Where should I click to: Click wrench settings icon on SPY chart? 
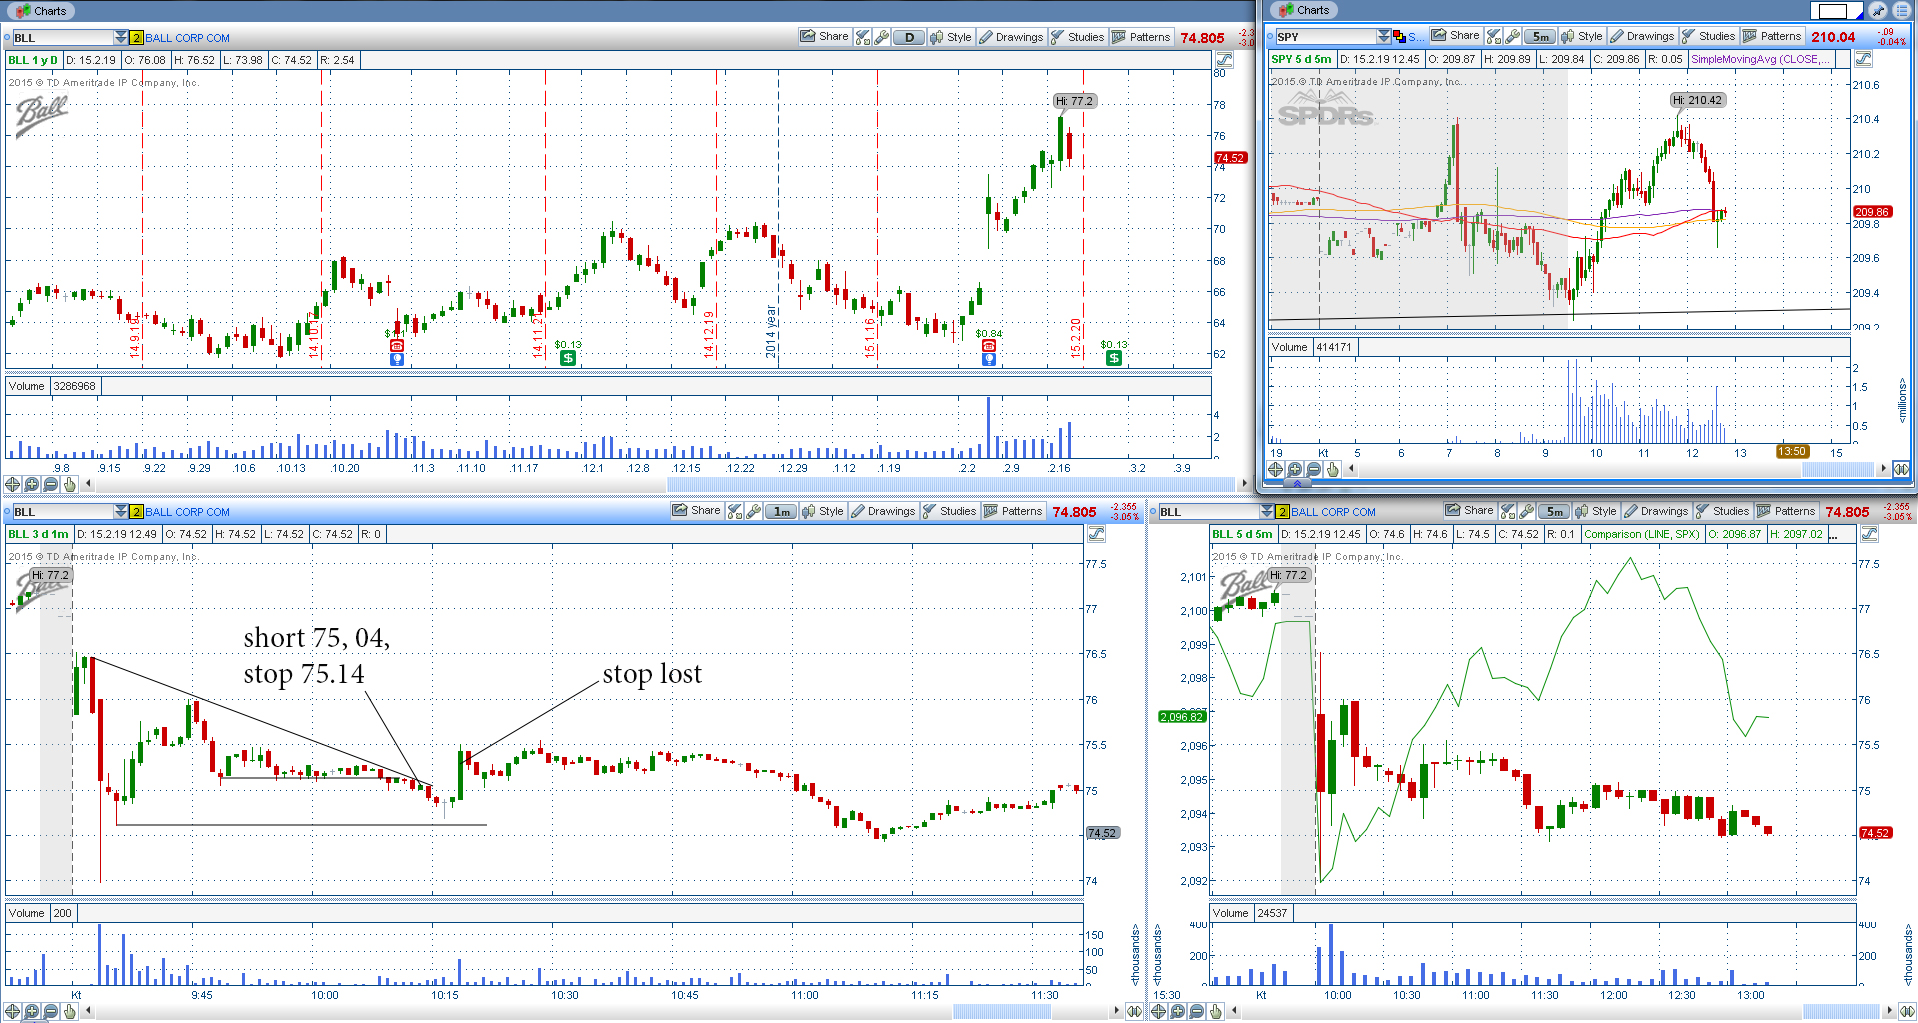(x=1513, y=36)
